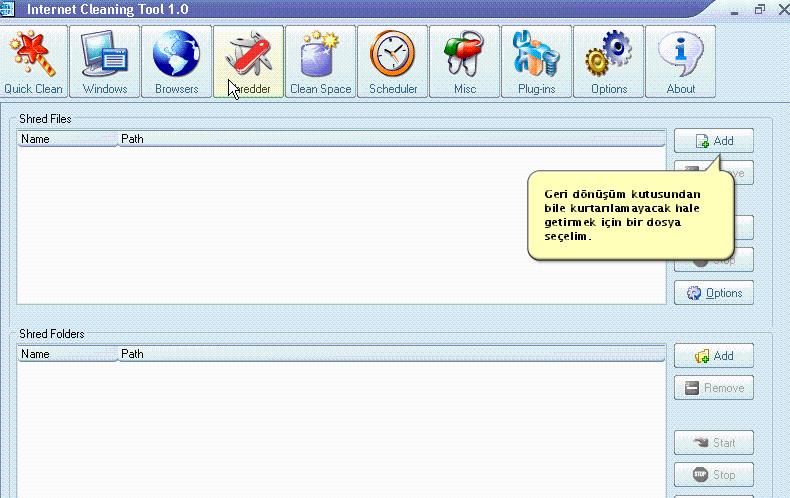
Task: Sort Shred Files by Name column
Action: click(x=68, y=139)
